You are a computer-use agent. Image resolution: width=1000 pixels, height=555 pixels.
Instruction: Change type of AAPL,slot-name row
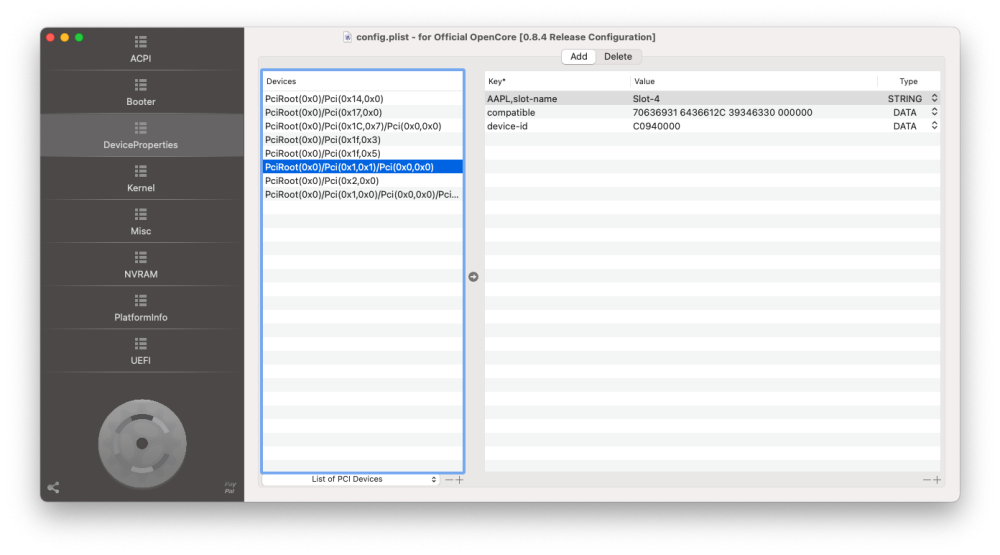click(x=934, y=98)
